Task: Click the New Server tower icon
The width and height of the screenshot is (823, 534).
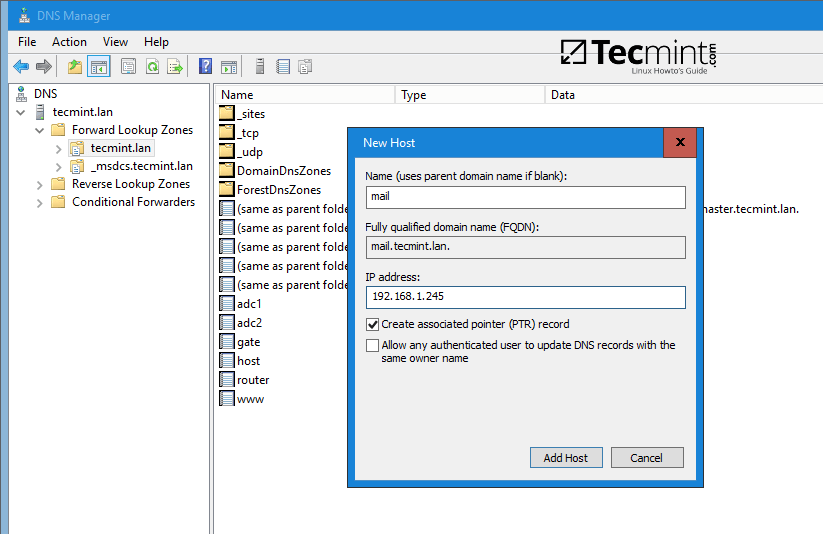Action: (260, 67)
